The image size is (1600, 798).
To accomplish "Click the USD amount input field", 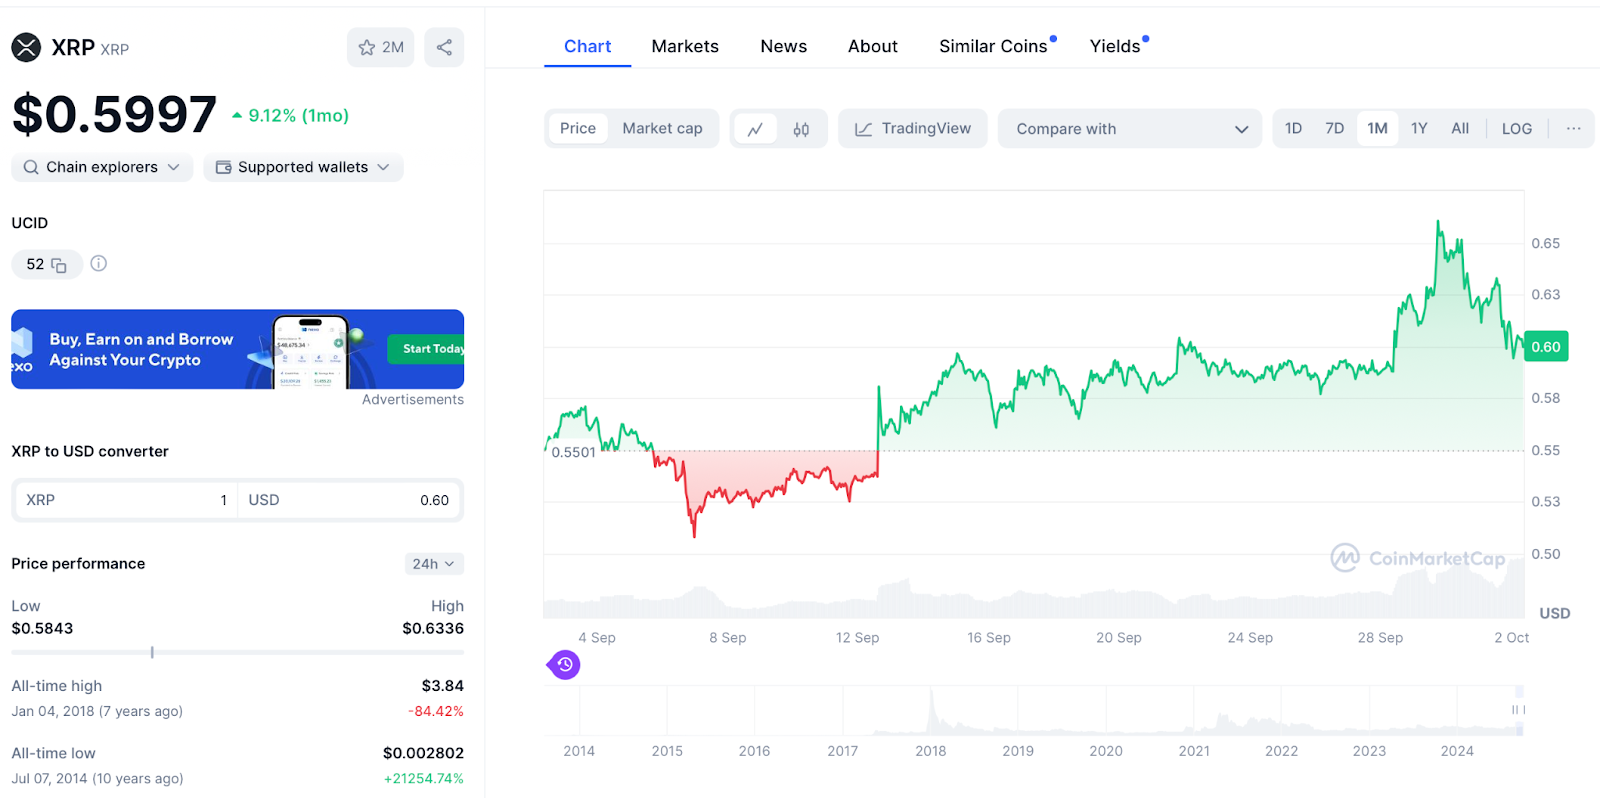I will (x=349, y=500).
